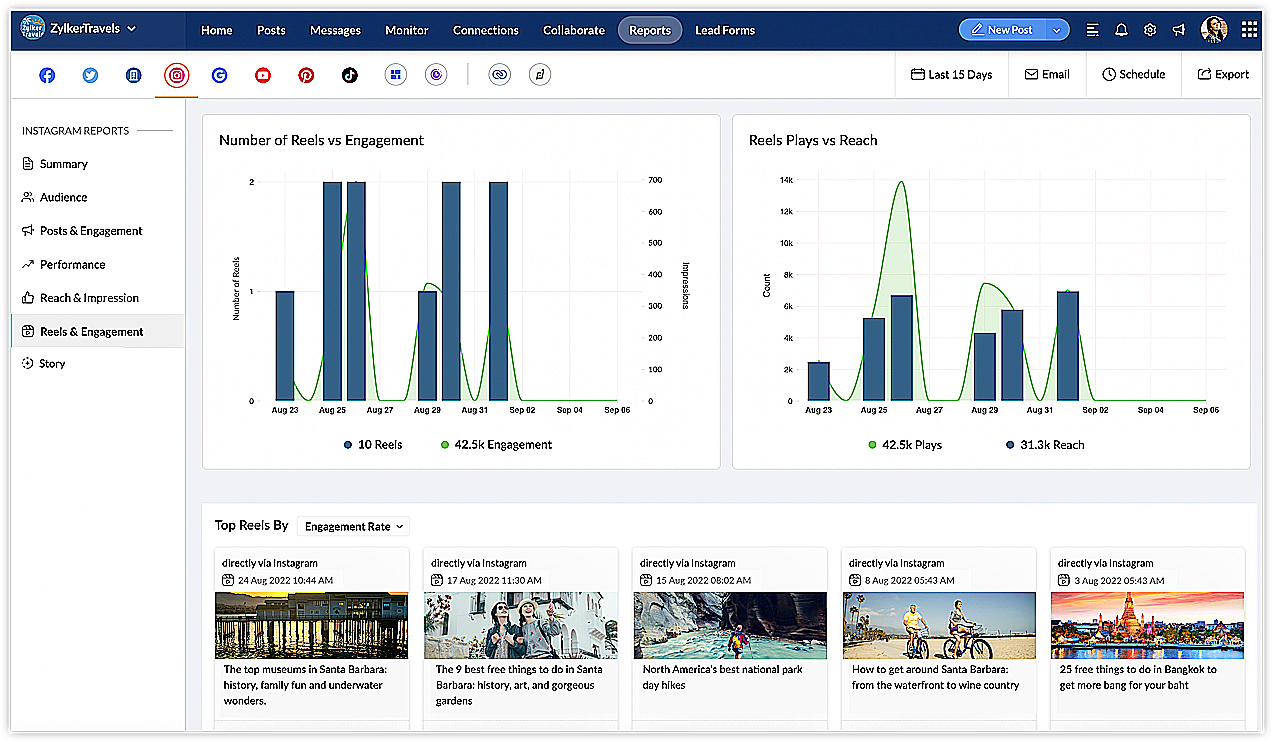Switch to the Twitter channel icon
1273x742 pixels.
[x=90, y=75]
